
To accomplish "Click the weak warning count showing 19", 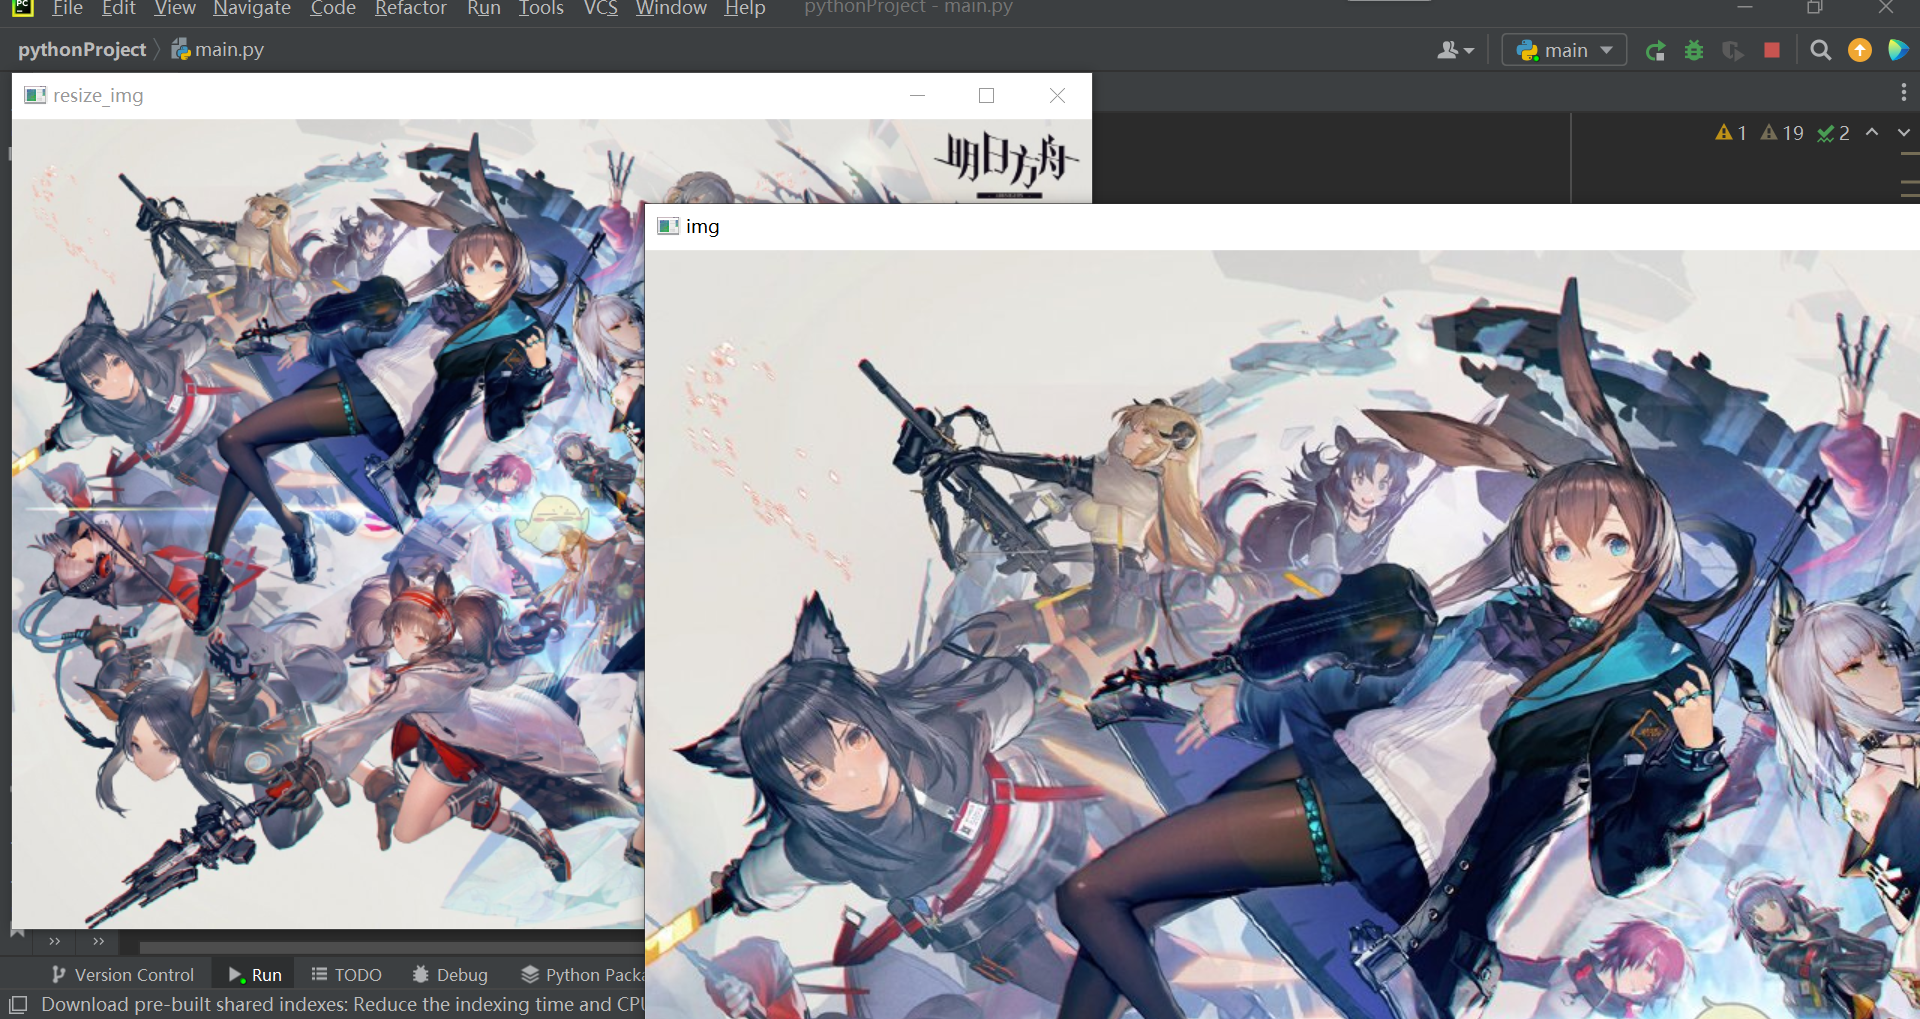I will (1782, 133).
